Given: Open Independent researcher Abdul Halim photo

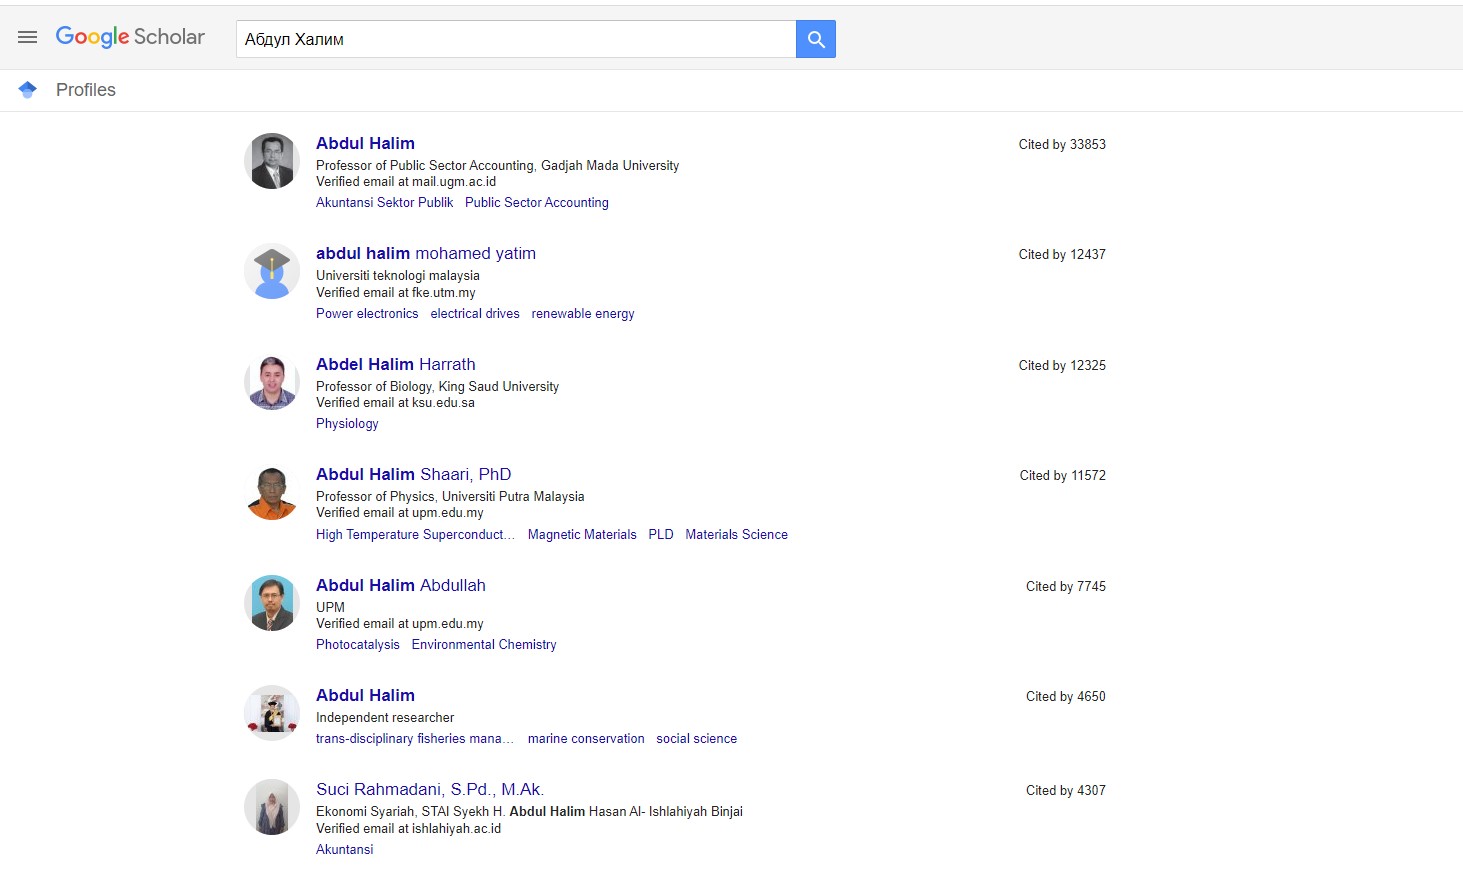Looking at the screenshot, I should pos(272,713).
